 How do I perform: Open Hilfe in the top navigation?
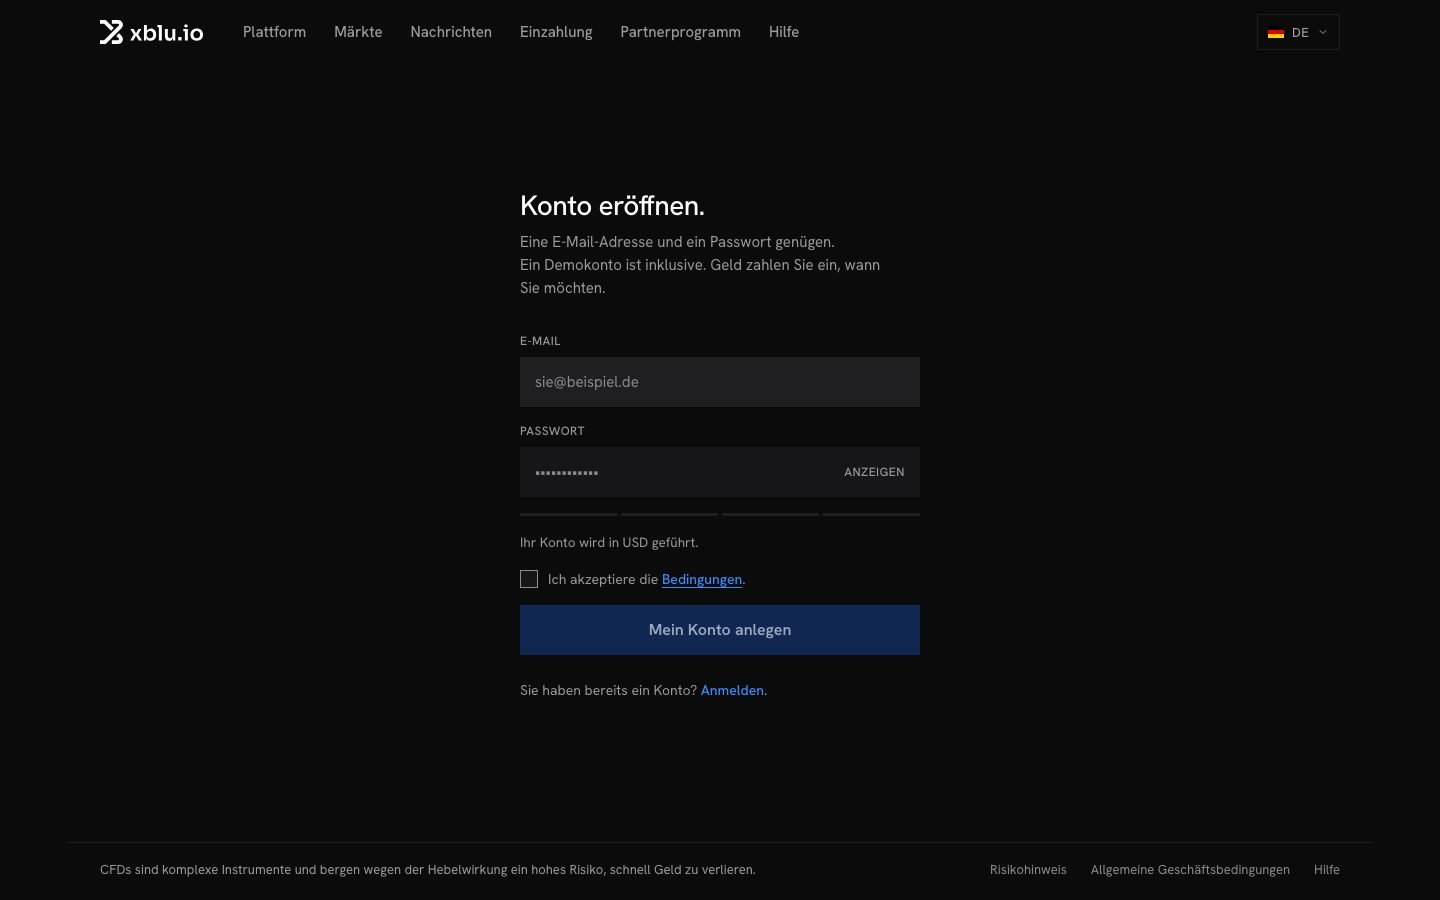tap(784, 32)
